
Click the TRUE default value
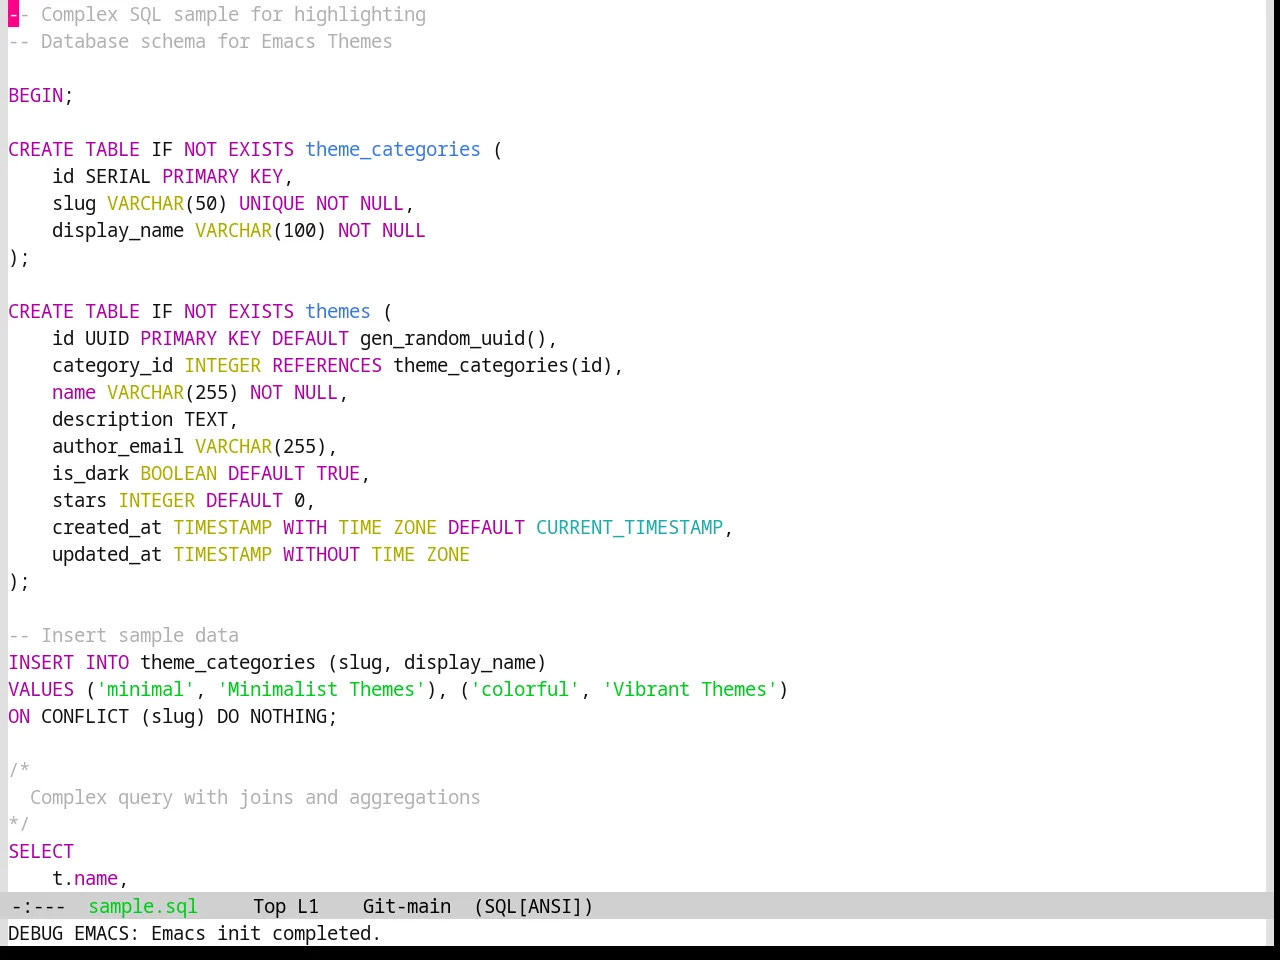pos(338,473)
